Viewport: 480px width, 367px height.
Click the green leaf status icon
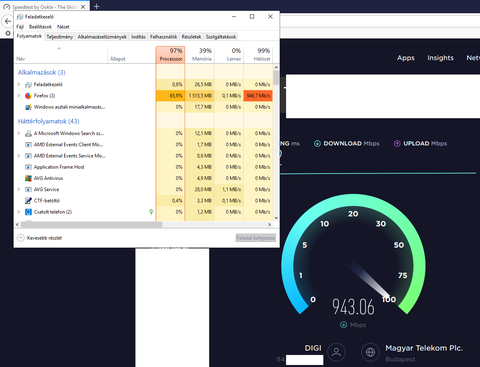pos(151,212)
